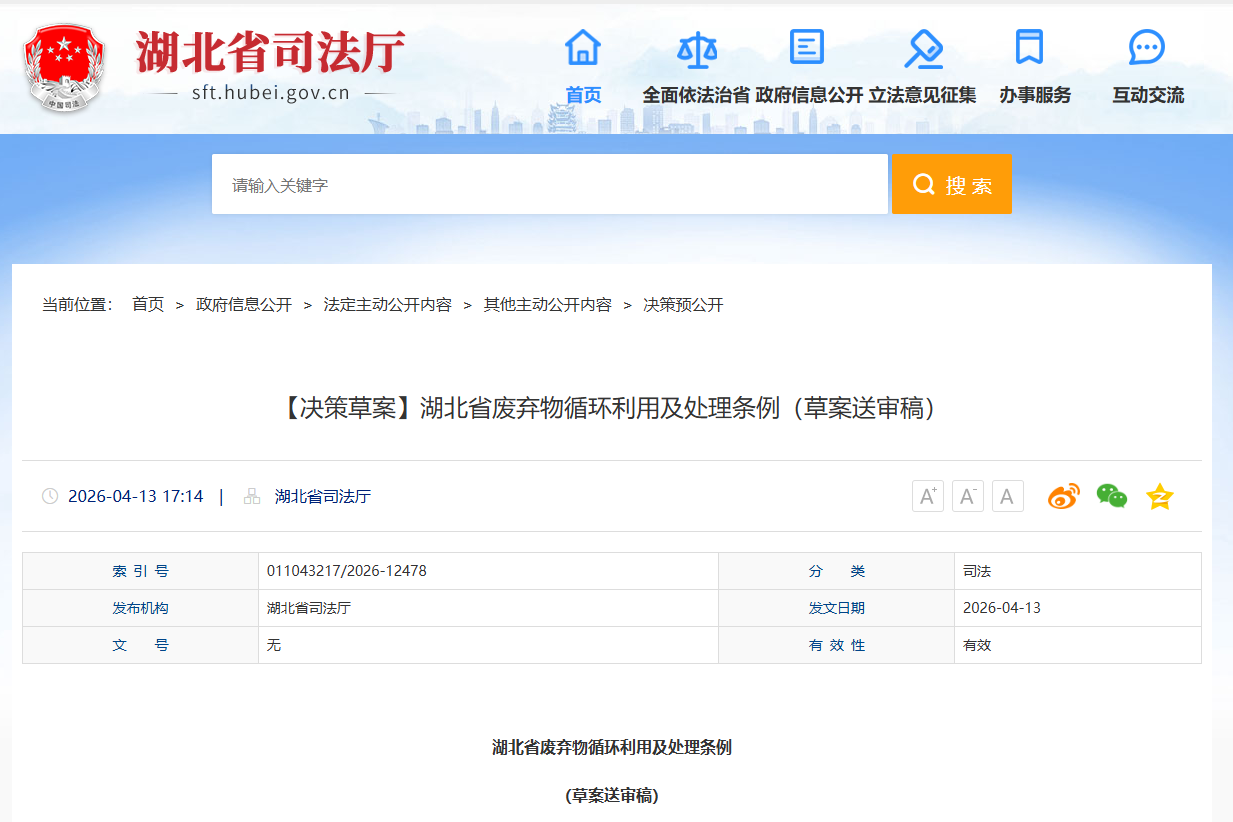The height and width of the screenshot is (822, 1233).
Task: Click the document icon above 政府信息公开
Action: click(807, 47)
